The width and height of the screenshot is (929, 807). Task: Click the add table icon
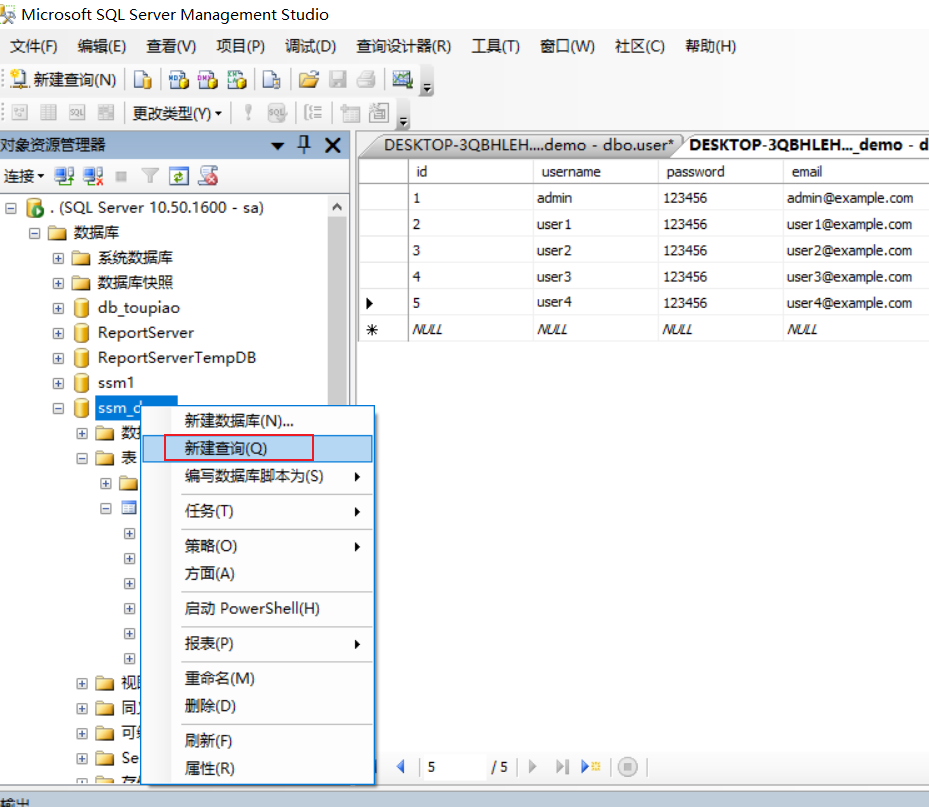click(x=350, y=113)
